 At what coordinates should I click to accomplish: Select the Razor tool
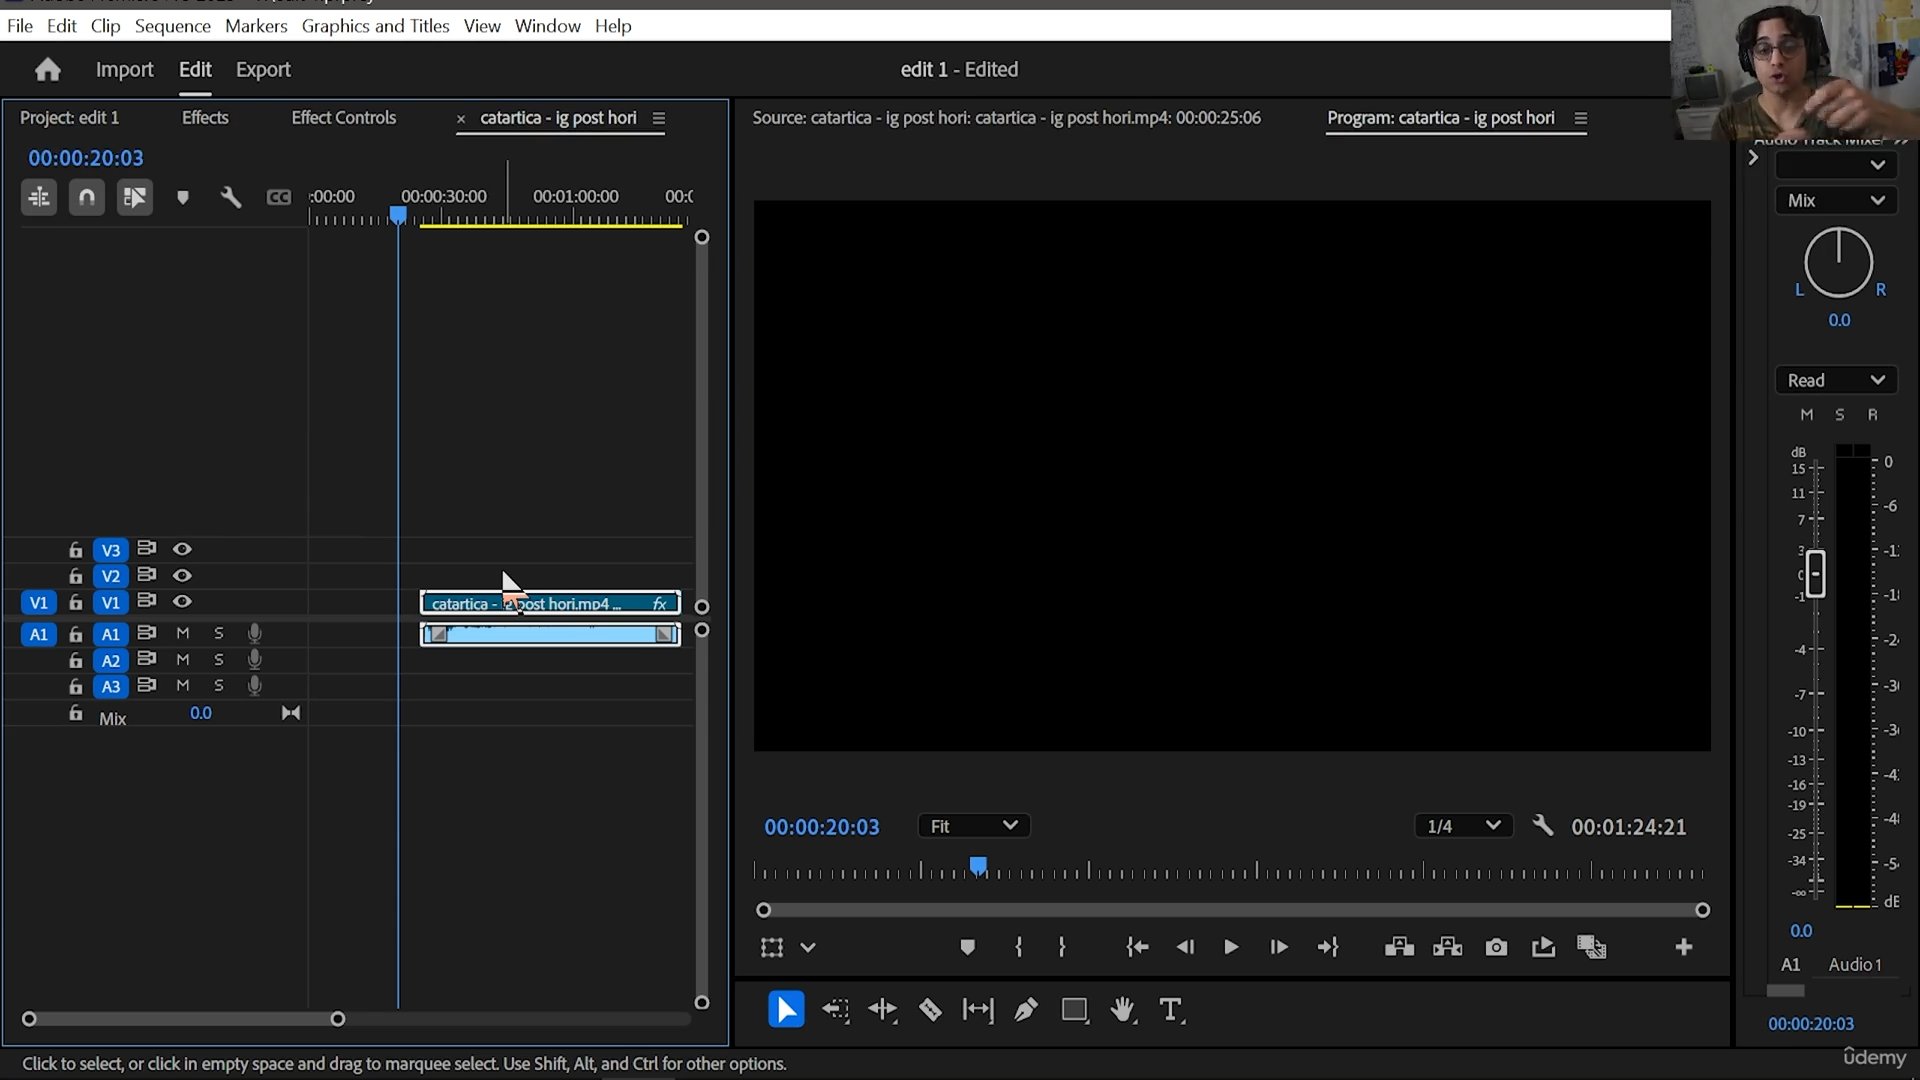[930, 1010]
